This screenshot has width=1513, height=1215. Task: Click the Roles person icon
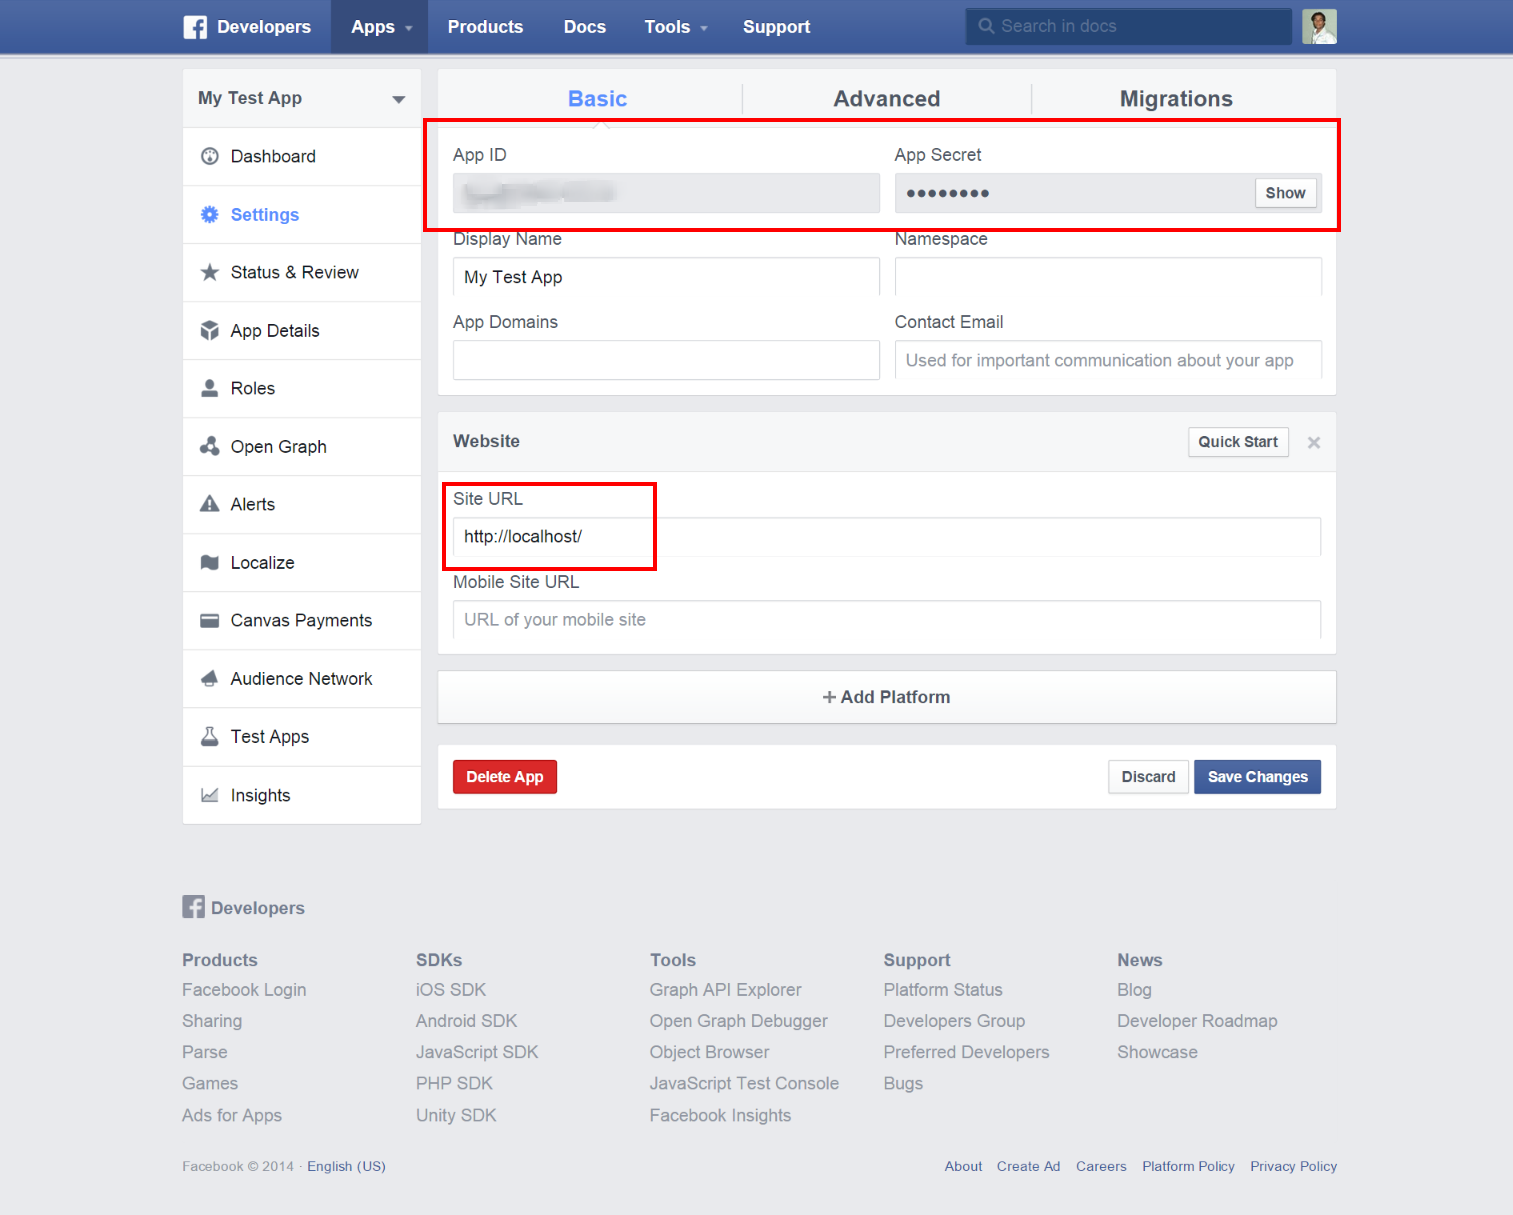[210, 388]
